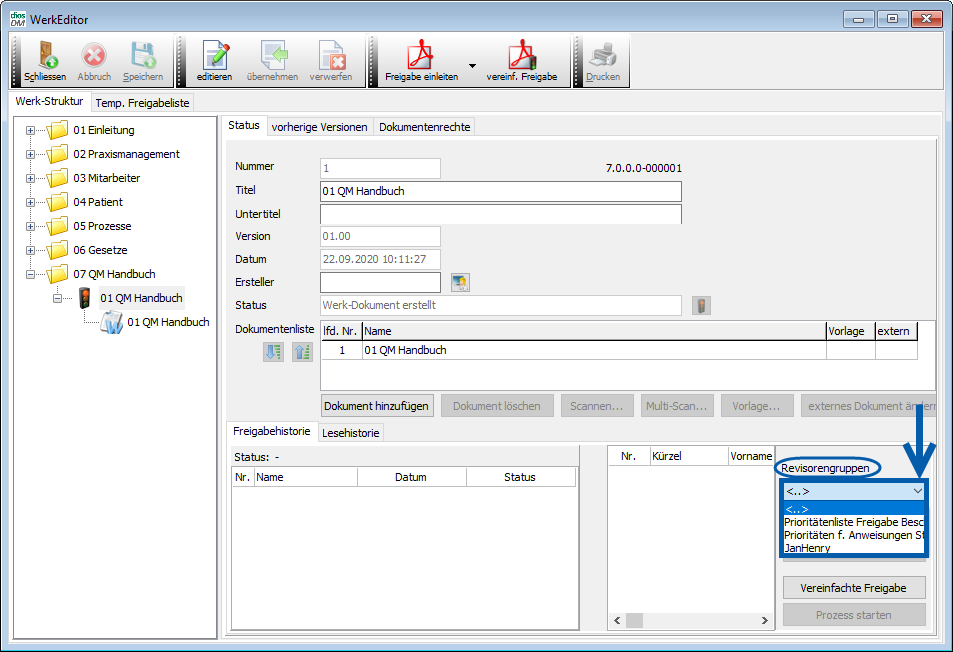953x652 pixels.
Task: Click the Ersteller user picker icon
Action: [460, 283]
